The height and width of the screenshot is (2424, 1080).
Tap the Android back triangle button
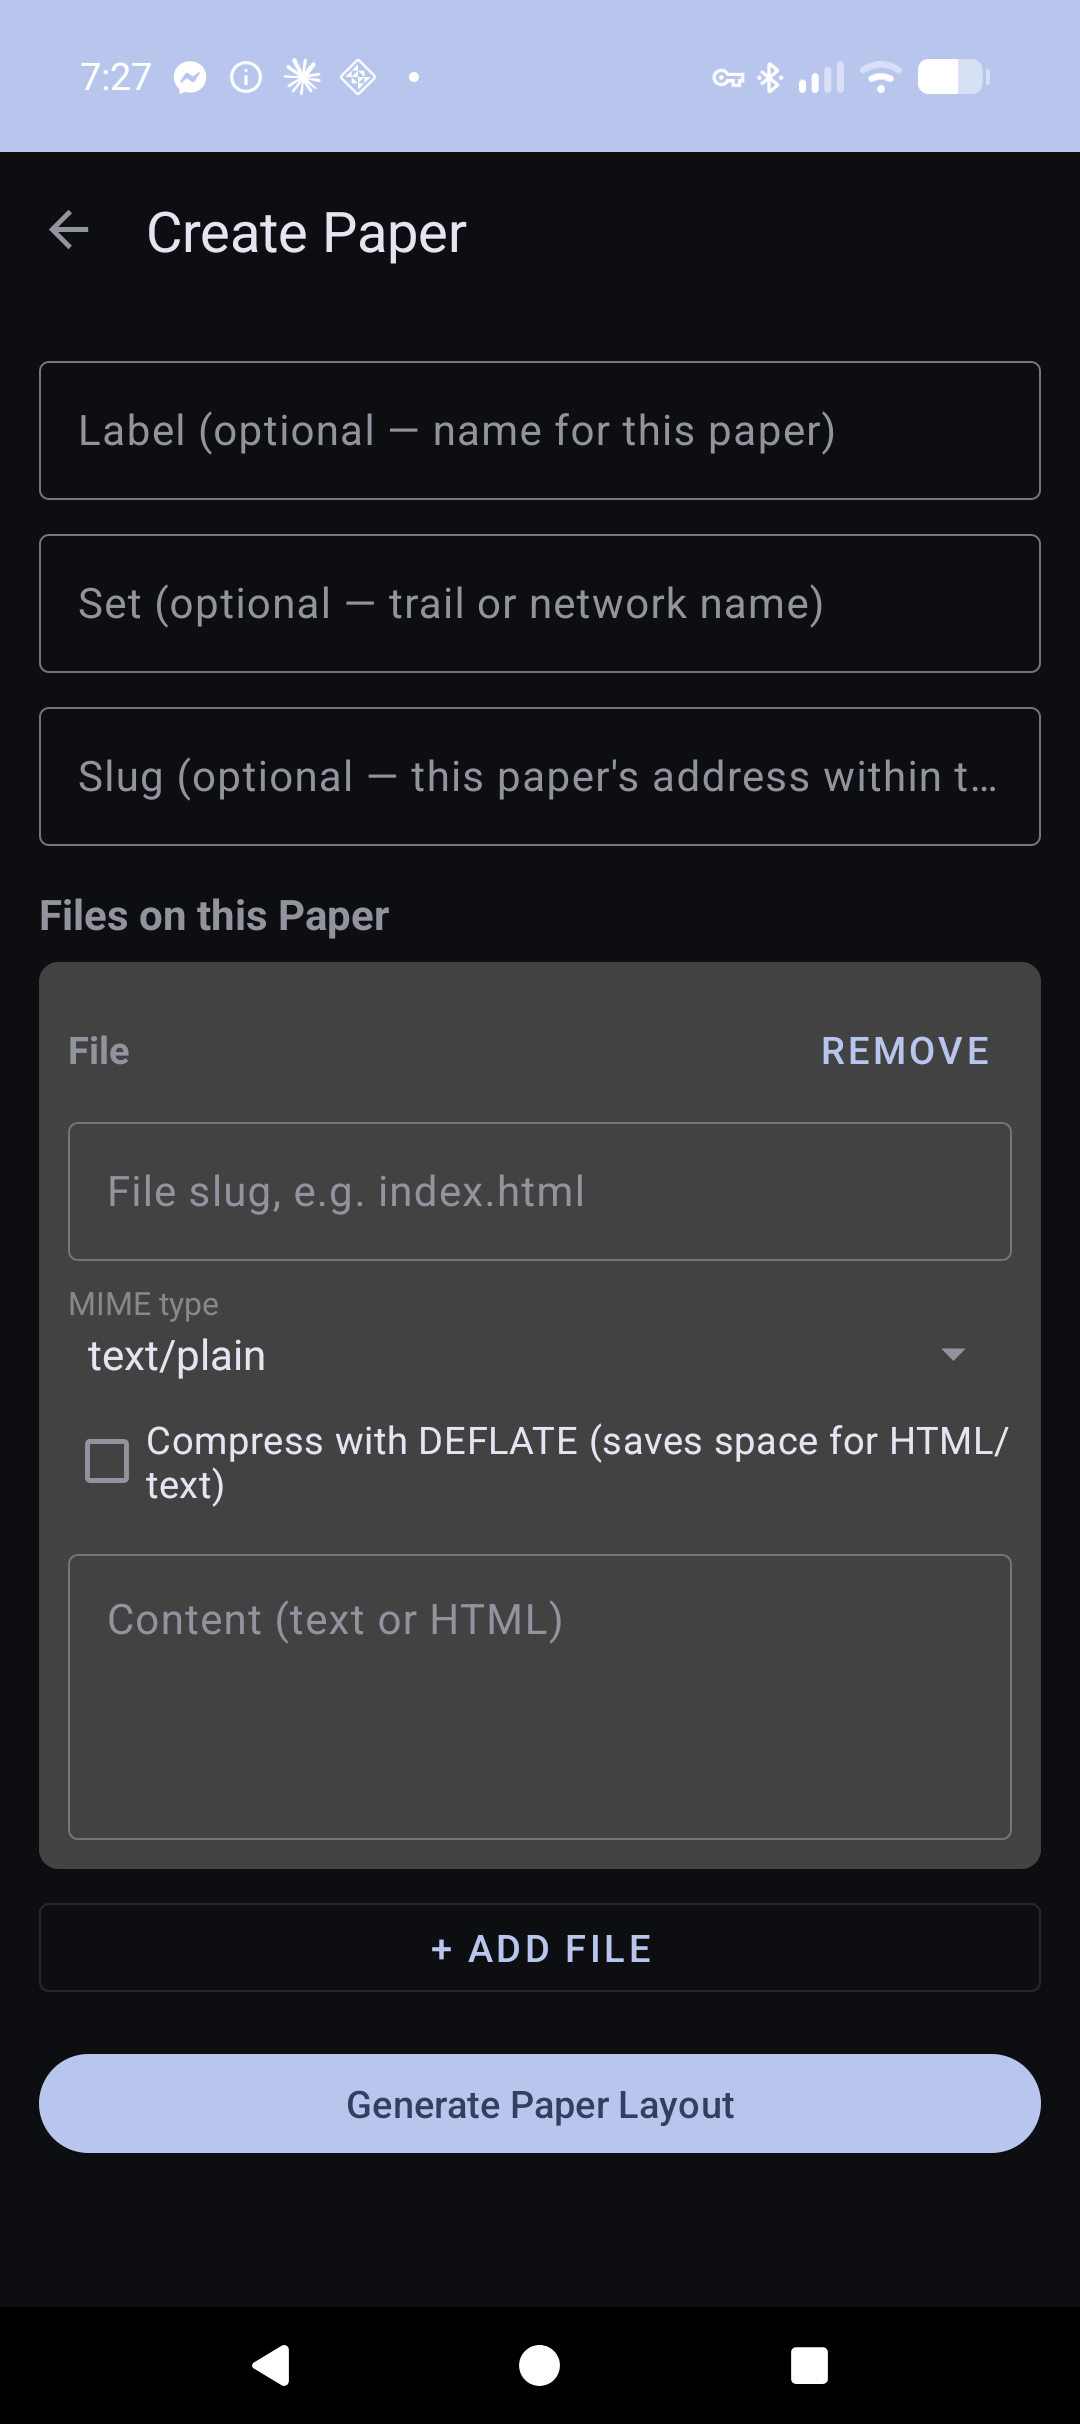[x=270, y=2366]
